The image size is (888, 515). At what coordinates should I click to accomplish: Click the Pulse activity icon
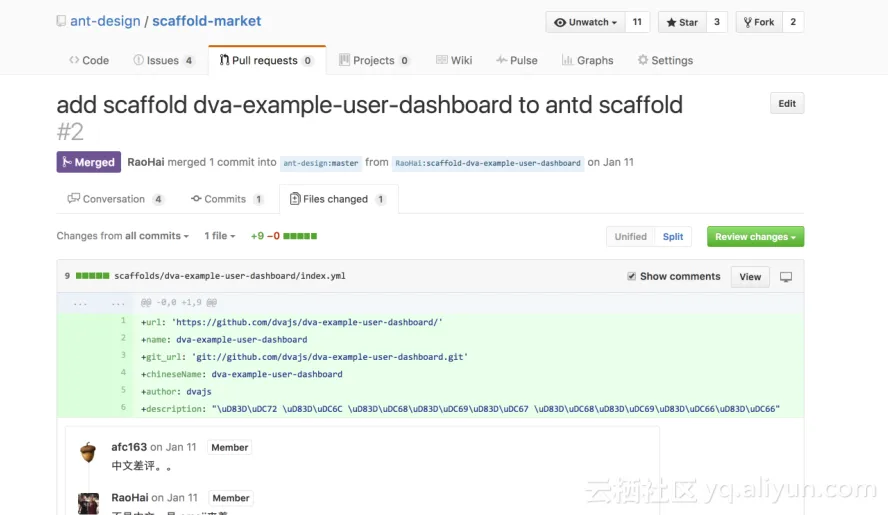501,59
